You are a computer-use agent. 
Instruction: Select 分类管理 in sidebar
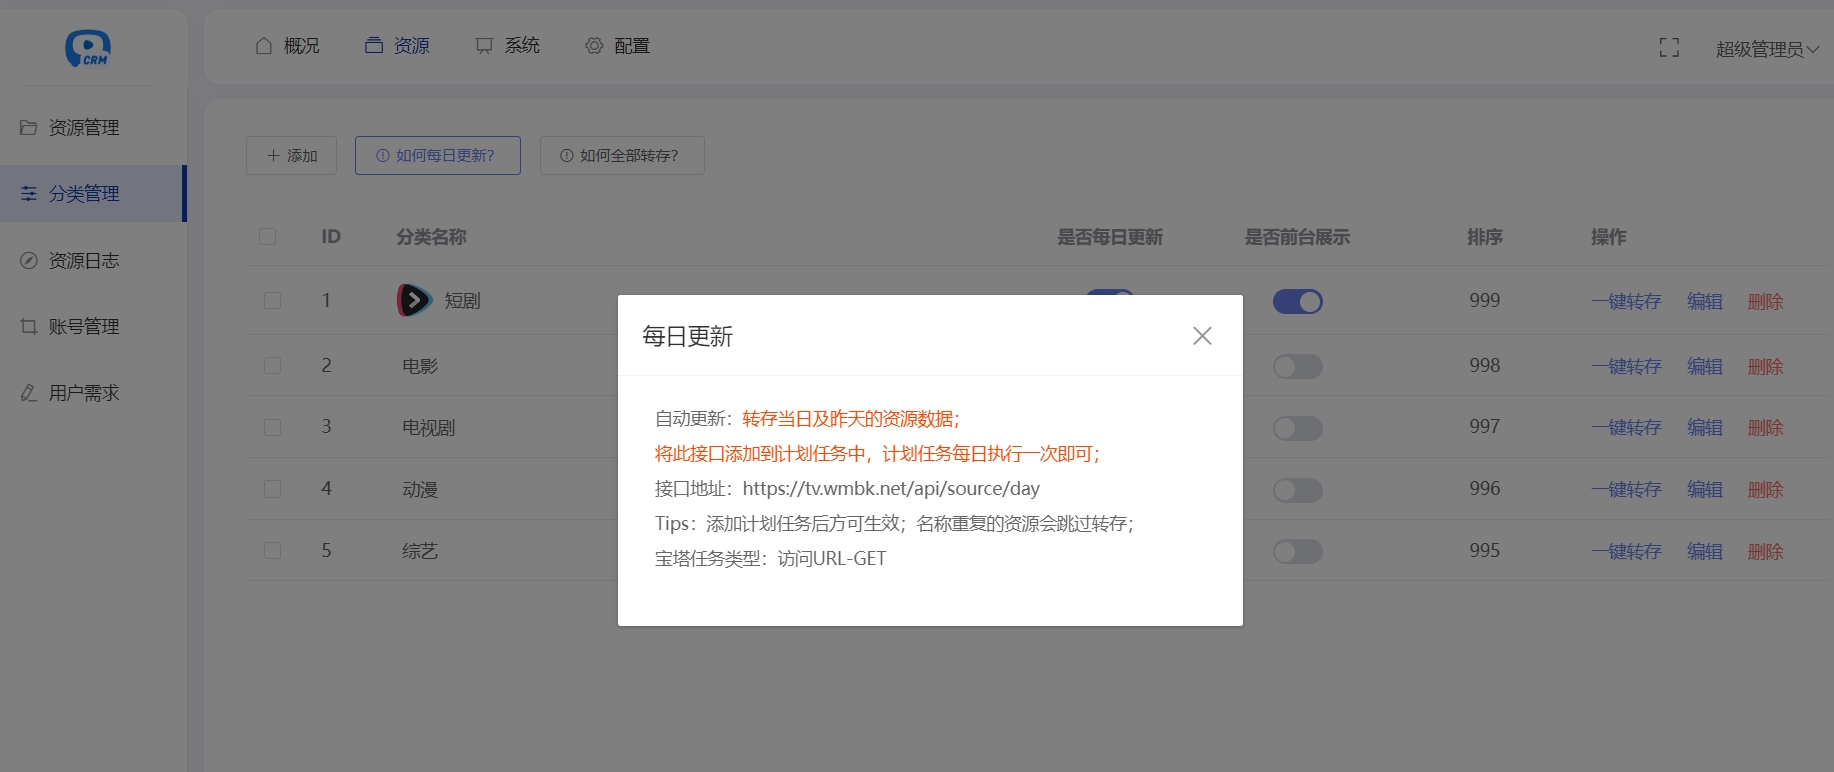pyautogui.click(x=84, y=194)
